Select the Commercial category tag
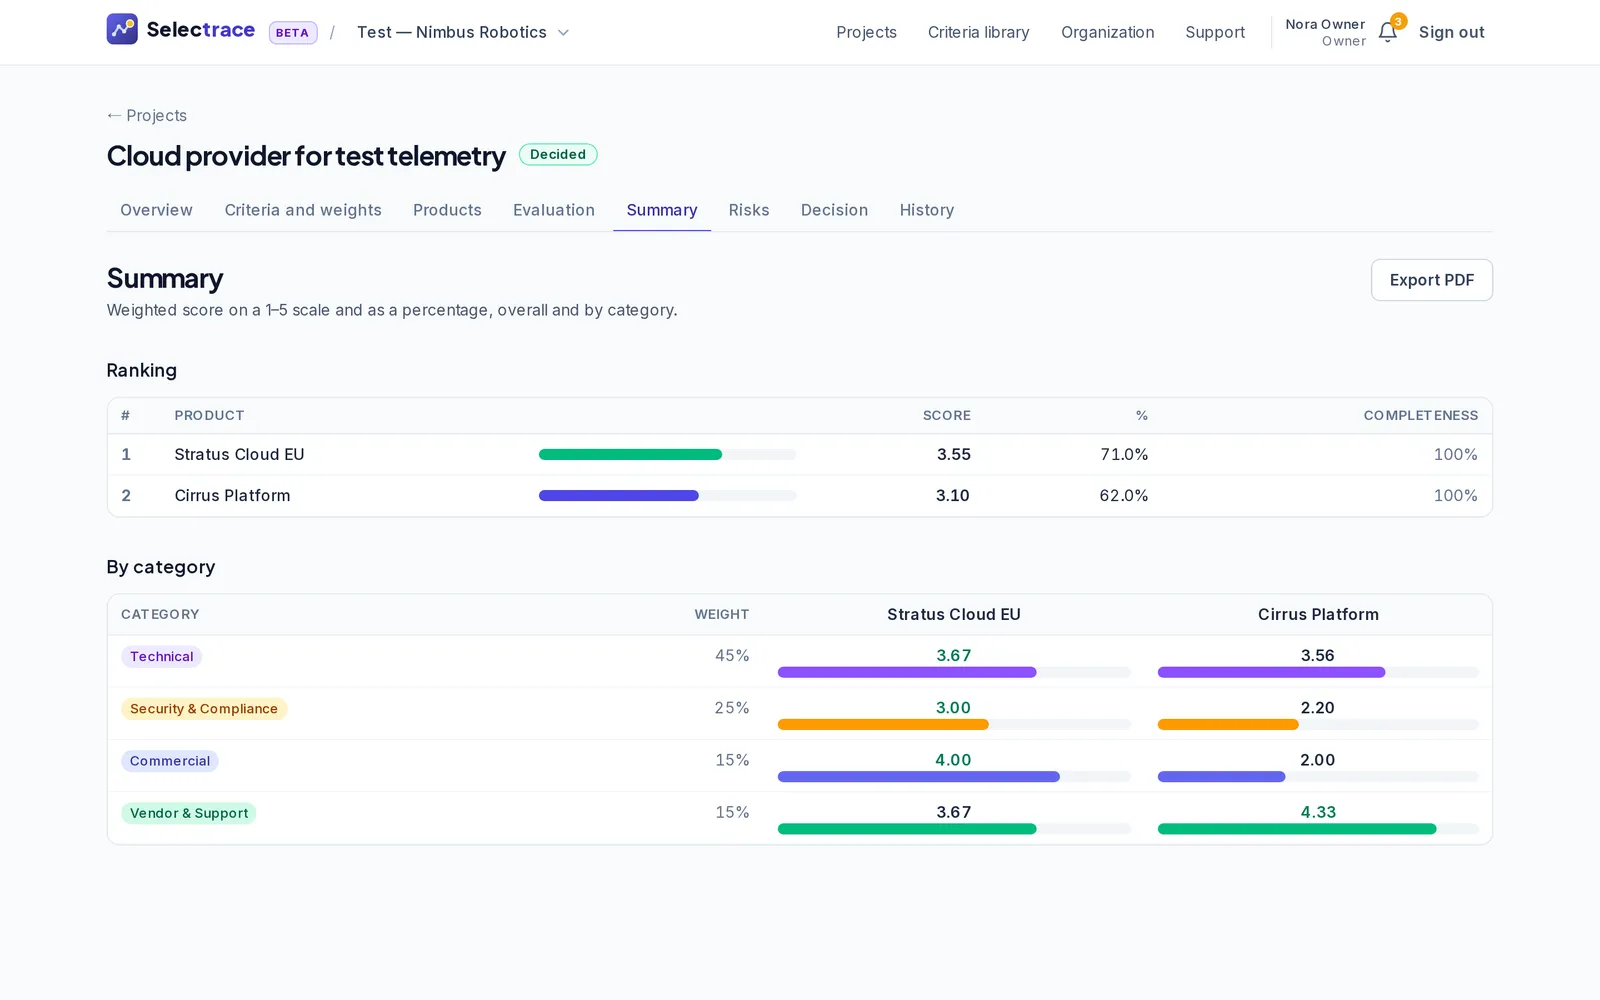1600x1000 pixels. pyautogui.click(x=170, y=761)
